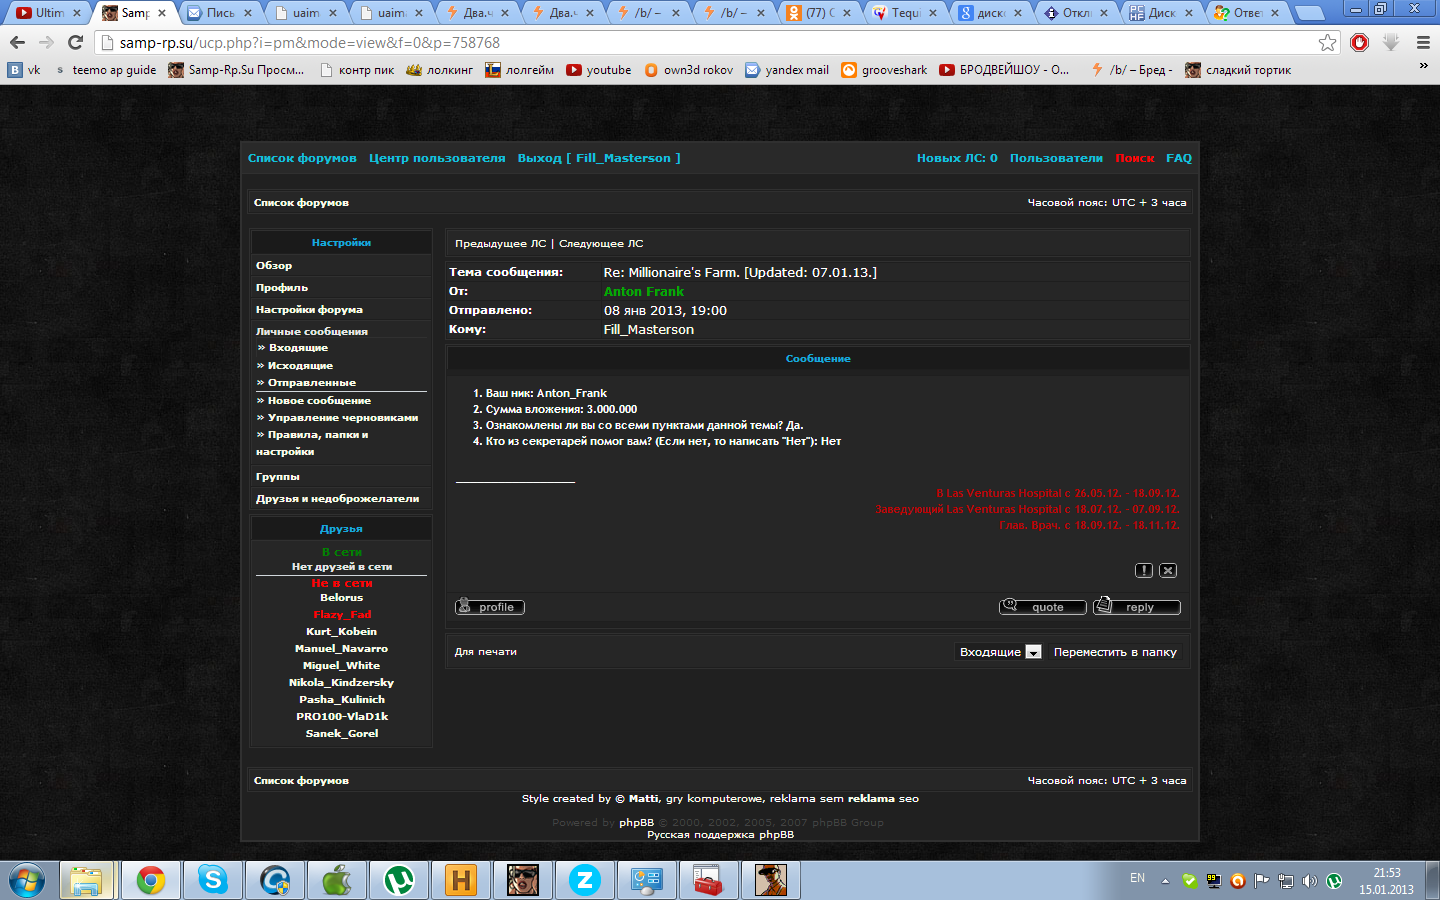The width and height of the screenshot is (1440, 900).
Task: Show hidden system tray icons
Action: [x=1165, y=881]
